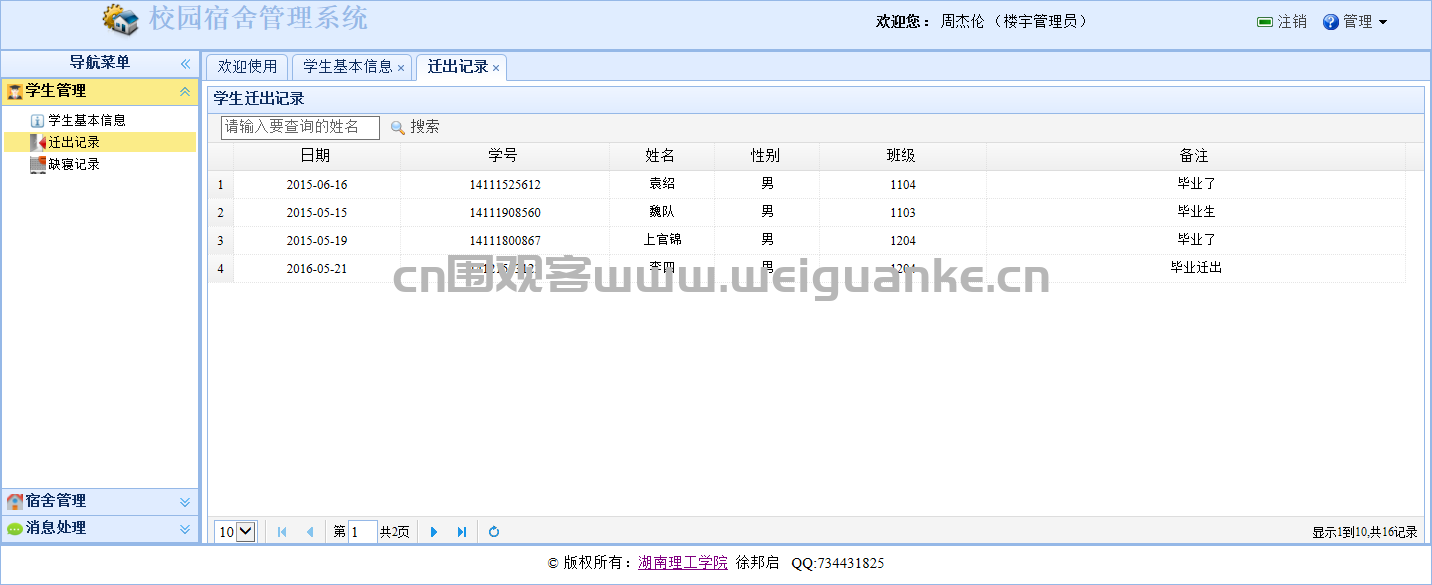Go to previous page of records

click(310, 532)
